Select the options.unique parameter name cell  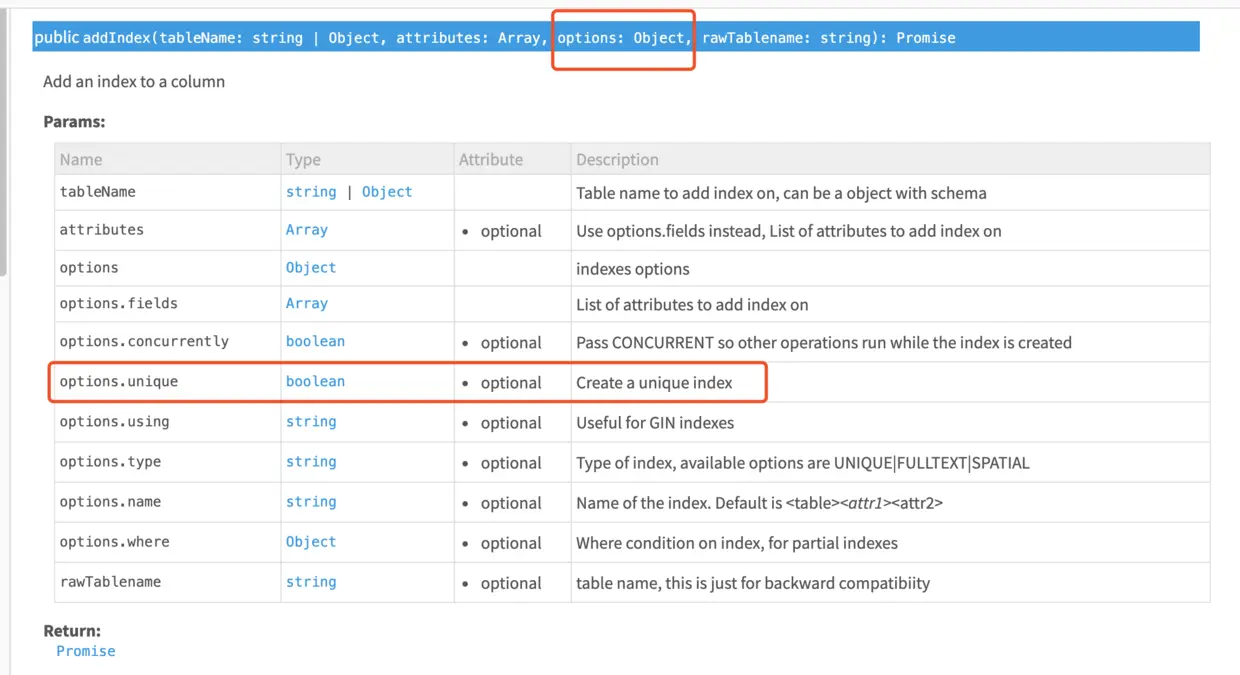pyautogui.click(x=119, y=382)
